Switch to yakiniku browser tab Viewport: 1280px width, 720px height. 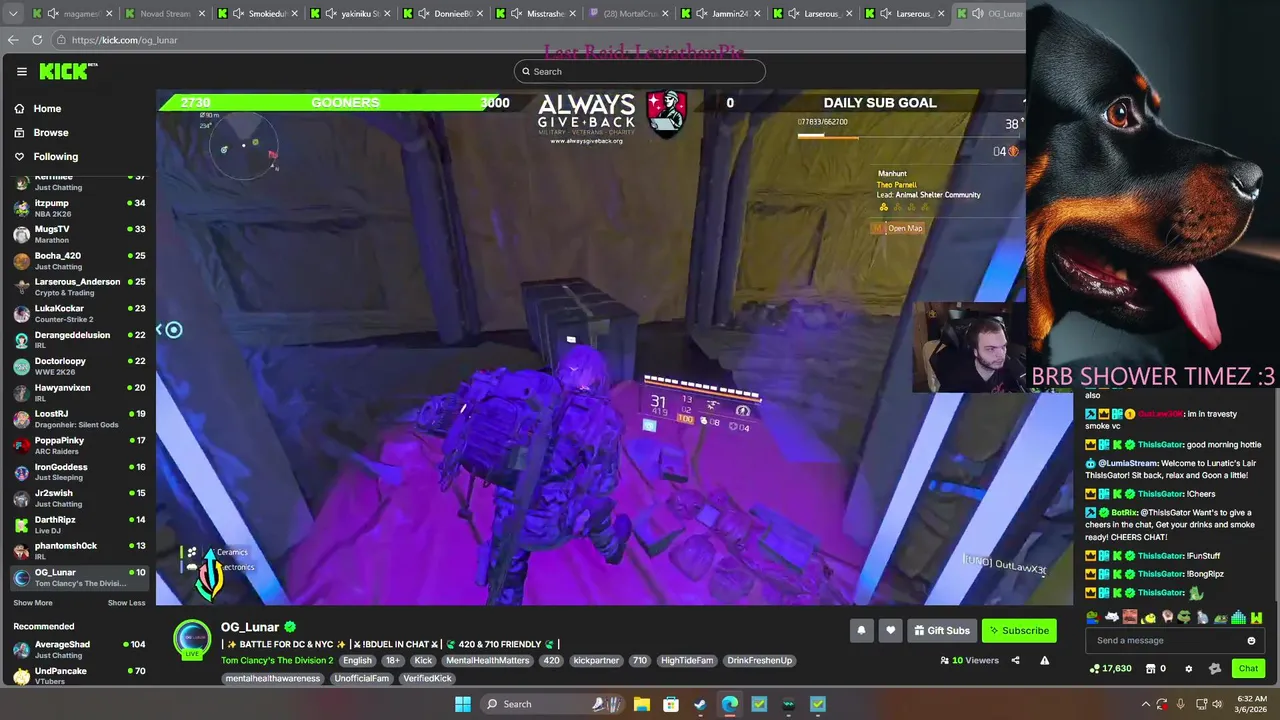click(x=350, y=14)
